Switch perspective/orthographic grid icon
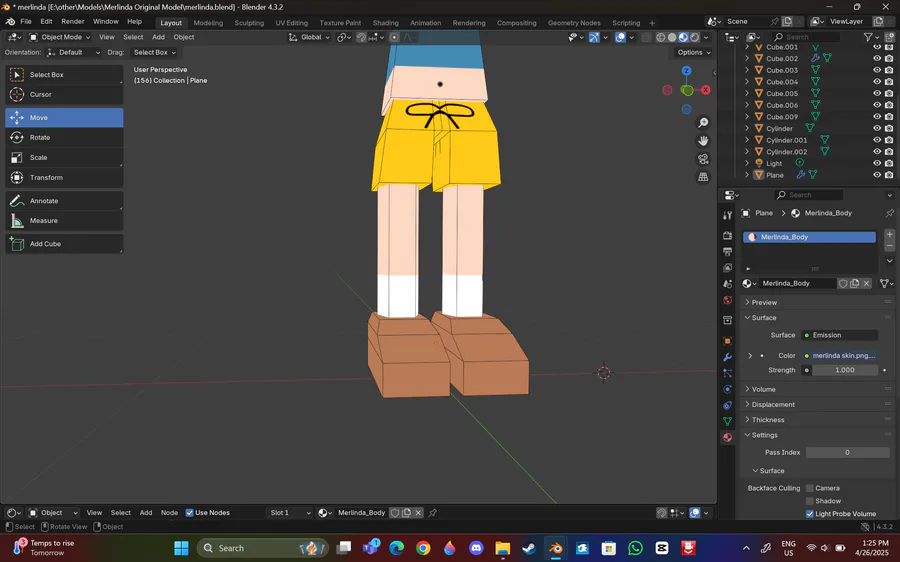This screenshot has width=900, height=562. pyautogui.click(x=703, y=177)
